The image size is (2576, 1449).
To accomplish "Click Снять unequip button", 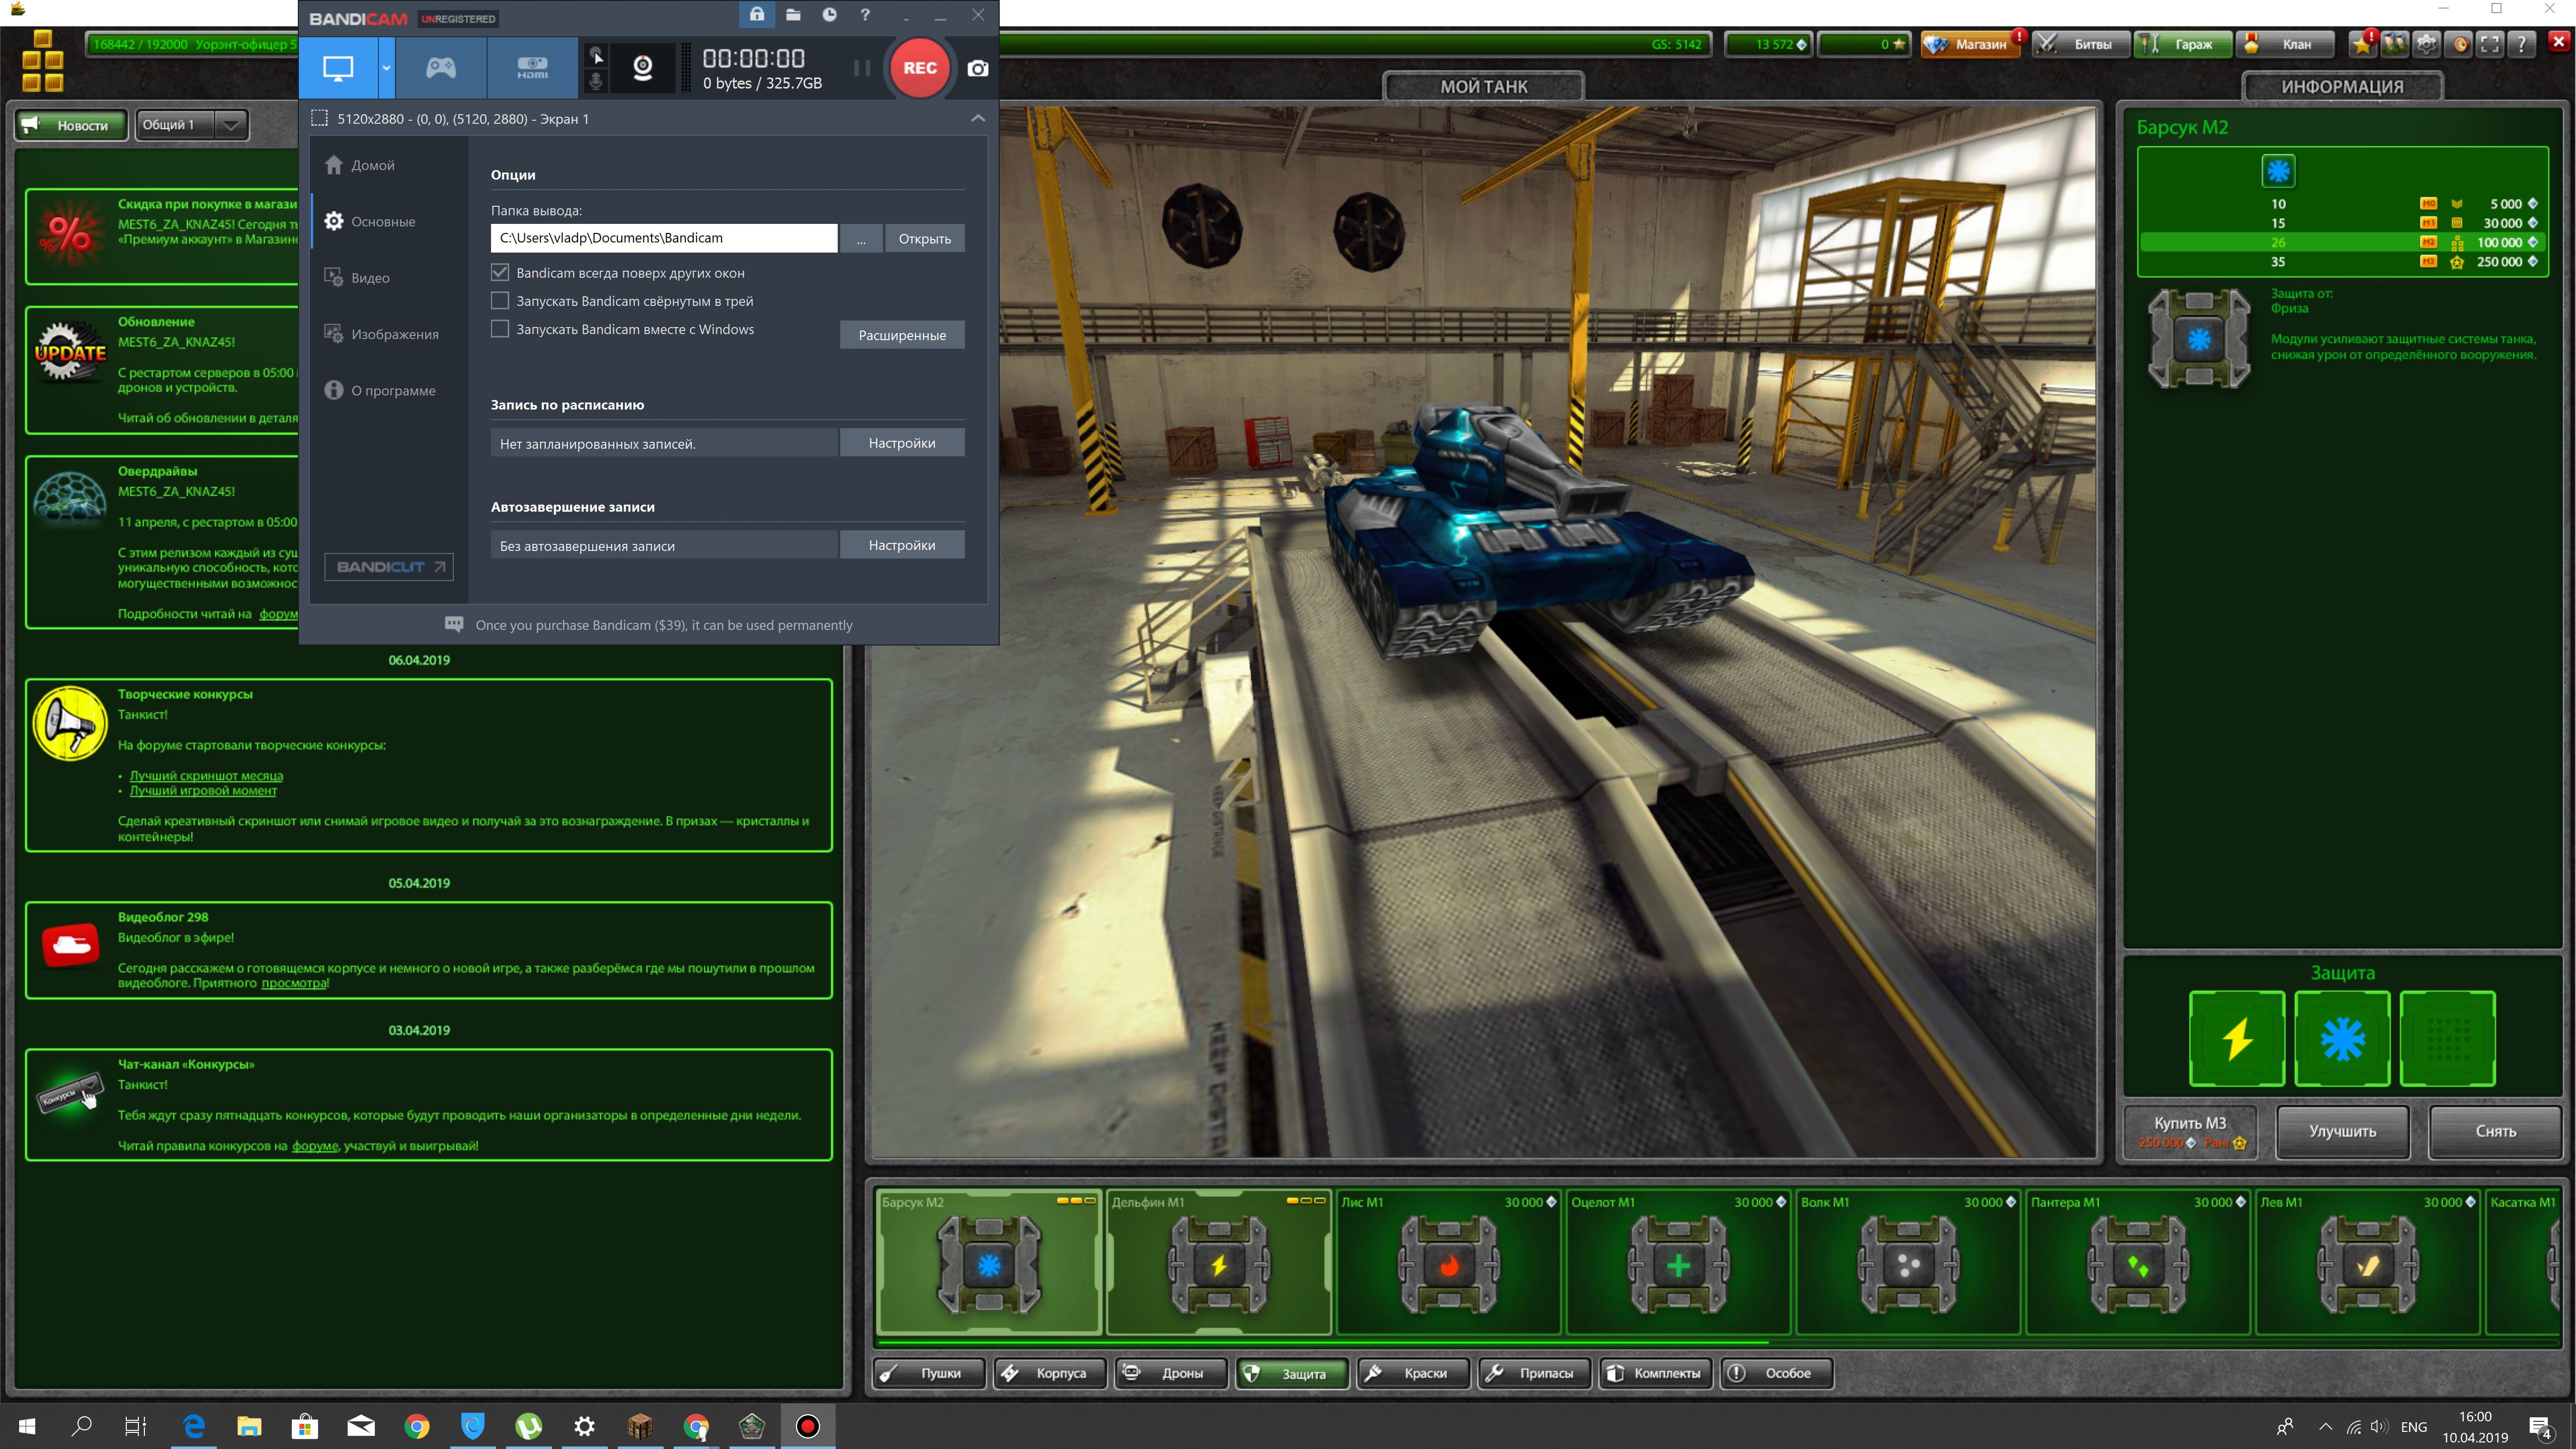I will click(x=2495, y=1131).
